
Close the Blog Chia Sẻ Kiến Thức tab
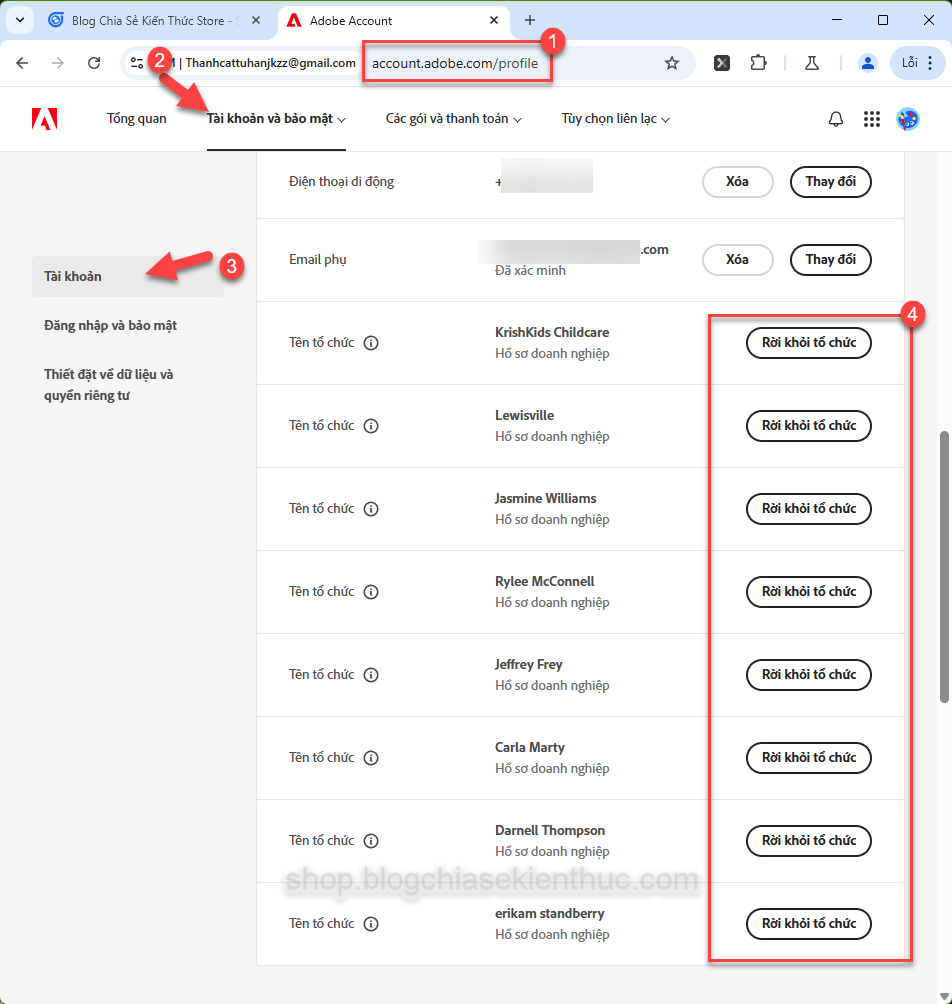[x=255, y=20]
